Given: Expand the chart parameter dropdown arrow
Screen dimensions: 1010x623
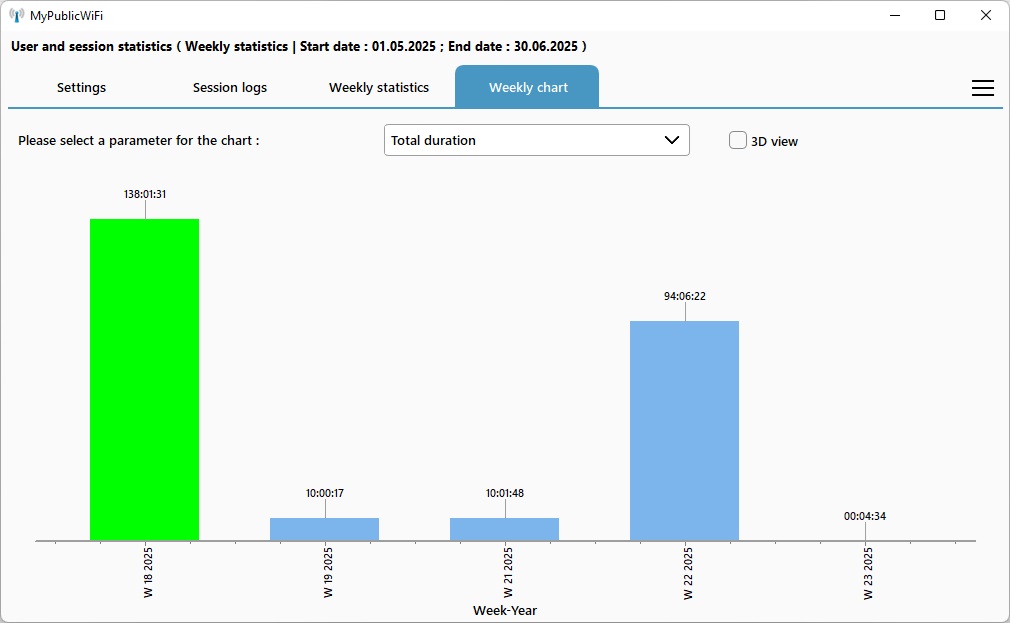Looking at the screenshot, I should (672, 141).
